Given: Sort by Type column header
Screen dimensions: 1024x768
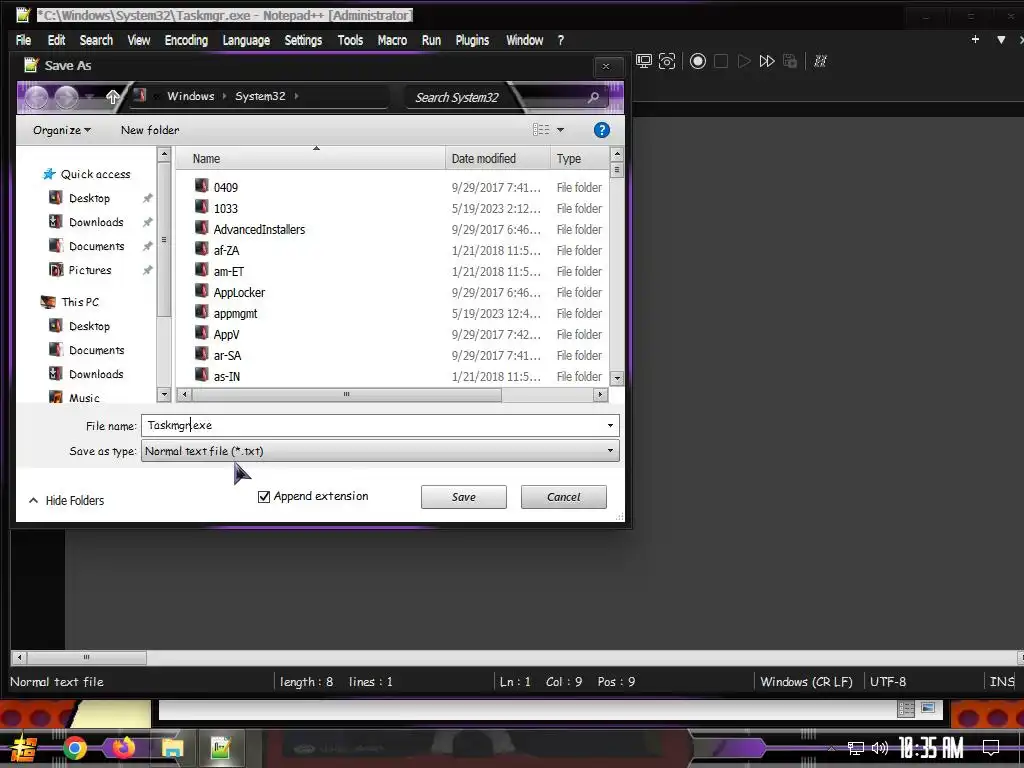Looking at the screenshot, I should coord(579,159).
